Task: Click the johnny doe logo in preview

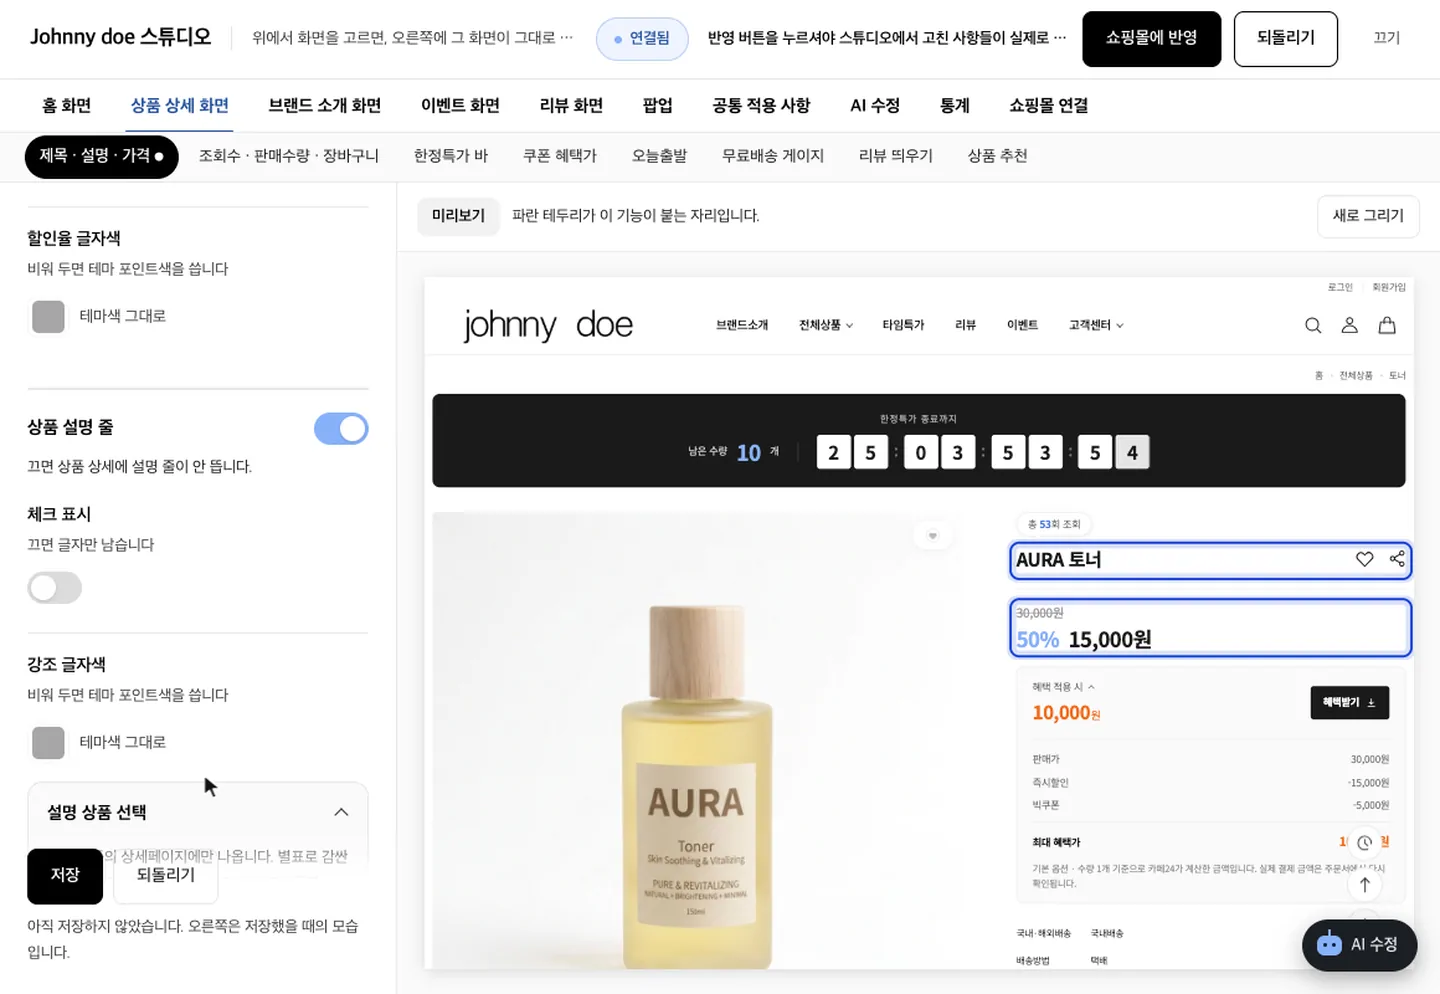Action: 548,325
